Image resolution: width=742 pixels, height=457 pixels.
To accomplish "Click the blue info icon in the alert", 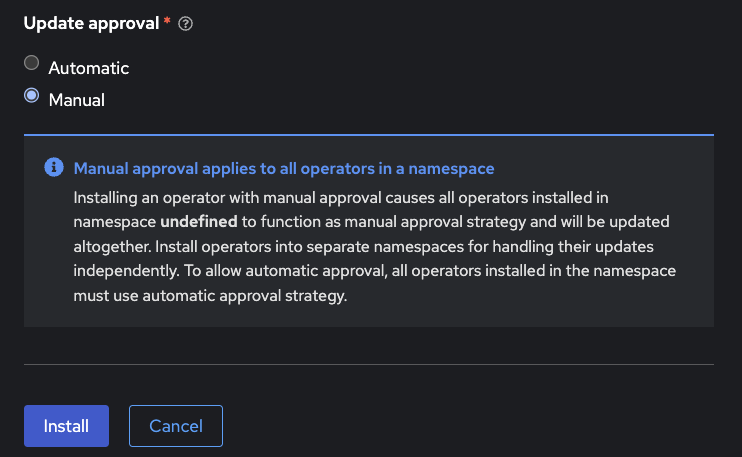I will (53, 168).
